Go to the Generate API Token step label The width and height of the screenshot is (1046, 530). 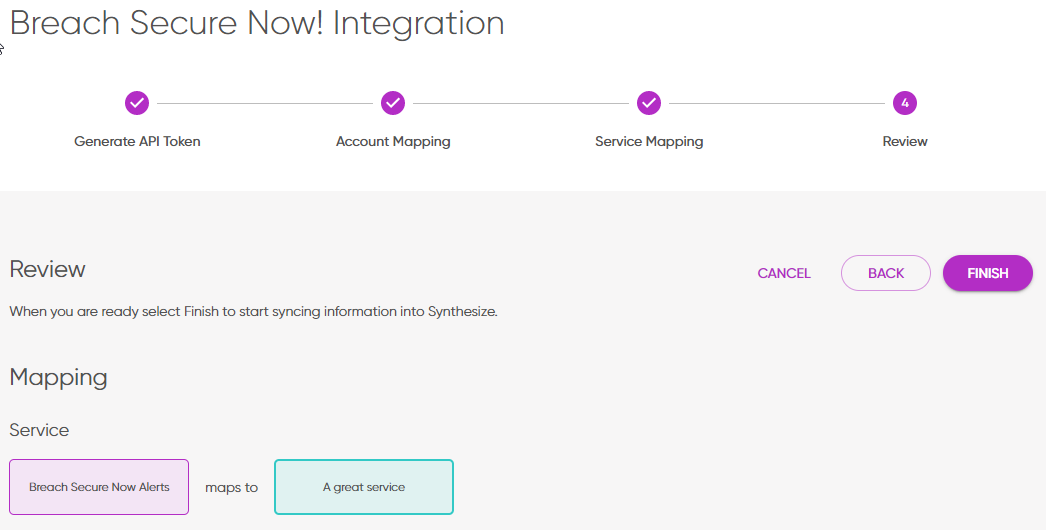point(137,142)
